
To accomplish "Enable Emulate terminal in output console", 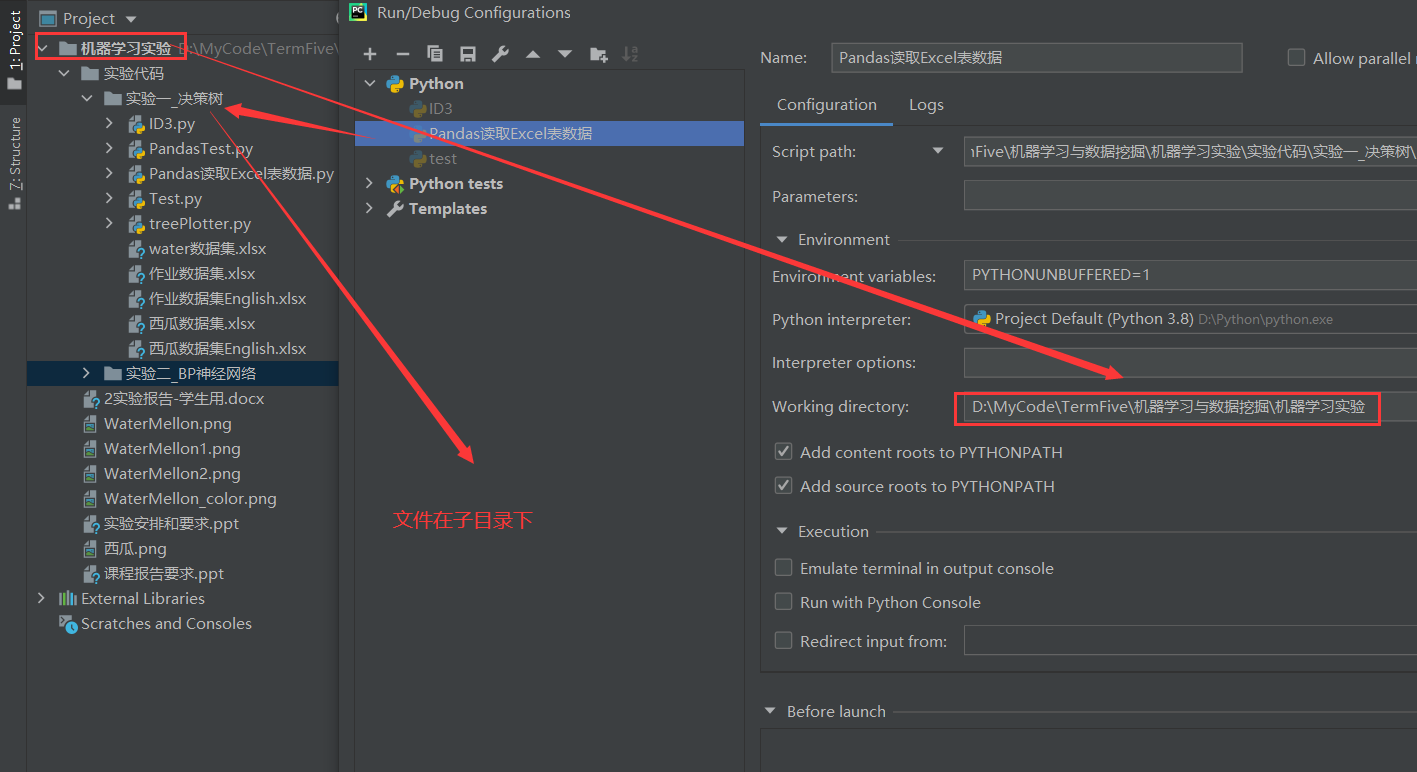I will coord(784,568).
